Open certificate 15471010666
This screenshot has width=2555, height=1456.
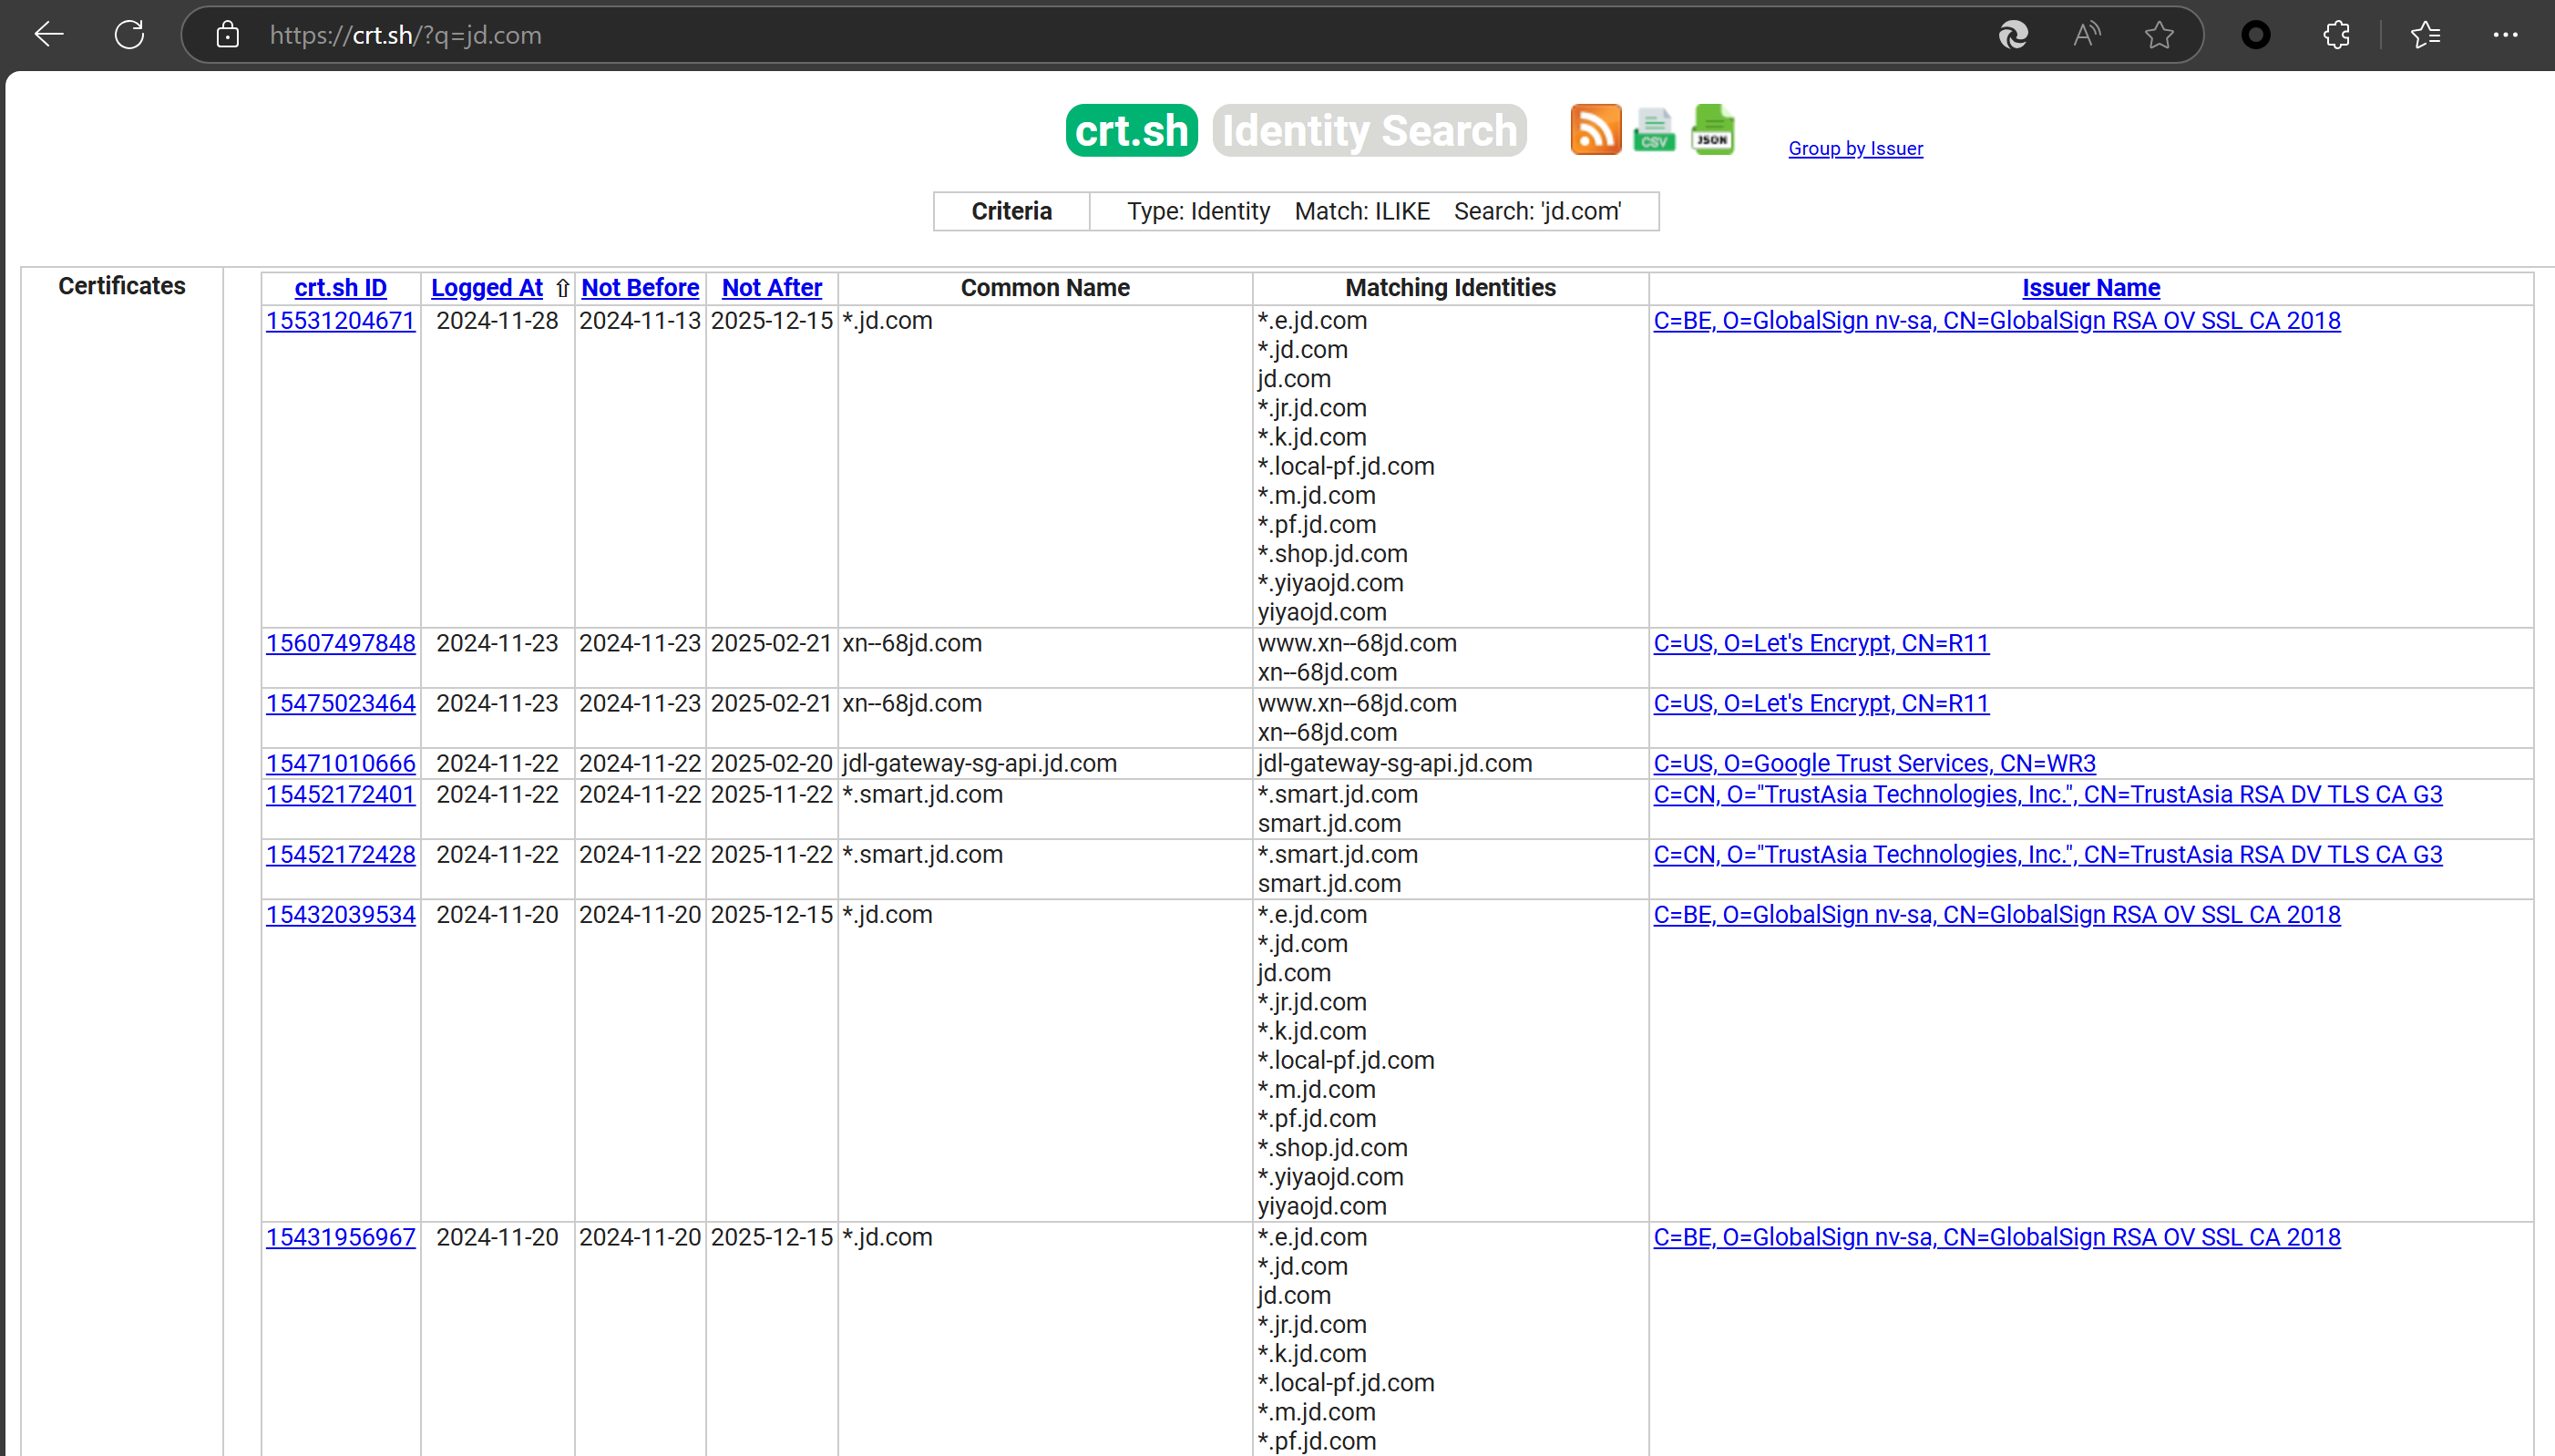340,764
